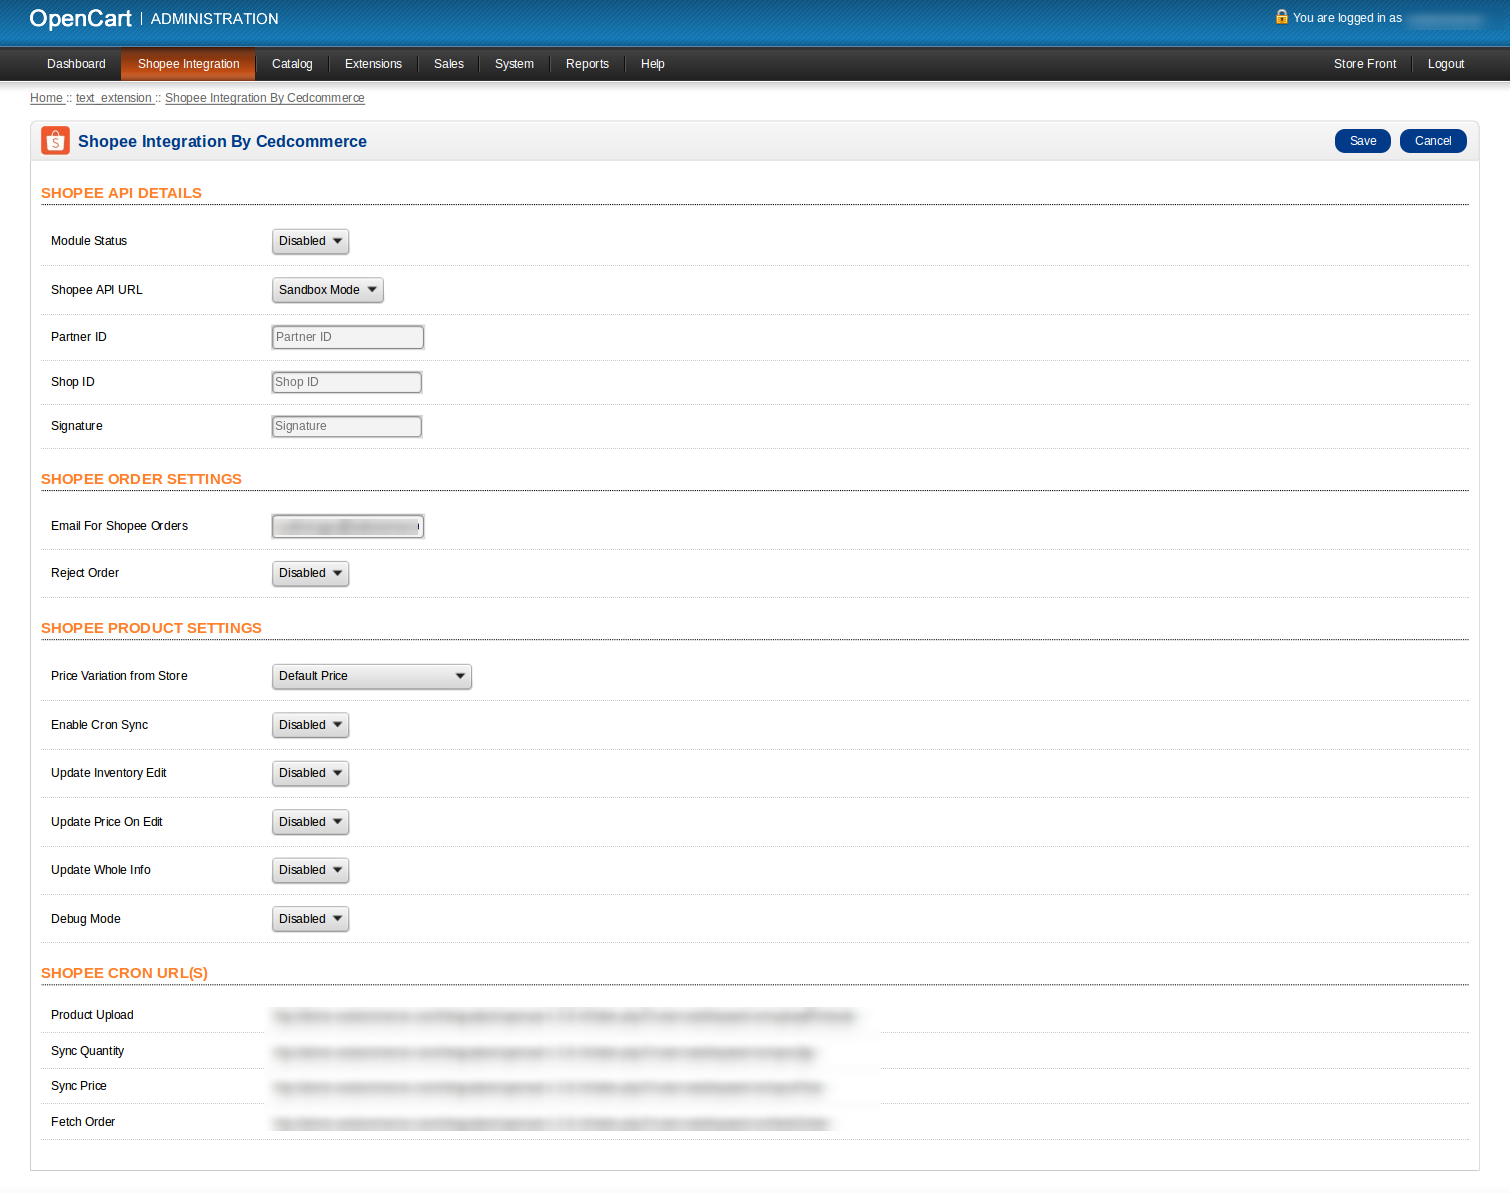
Task: Click the Product Upload cron URL
Action: tap(565, 1016)
